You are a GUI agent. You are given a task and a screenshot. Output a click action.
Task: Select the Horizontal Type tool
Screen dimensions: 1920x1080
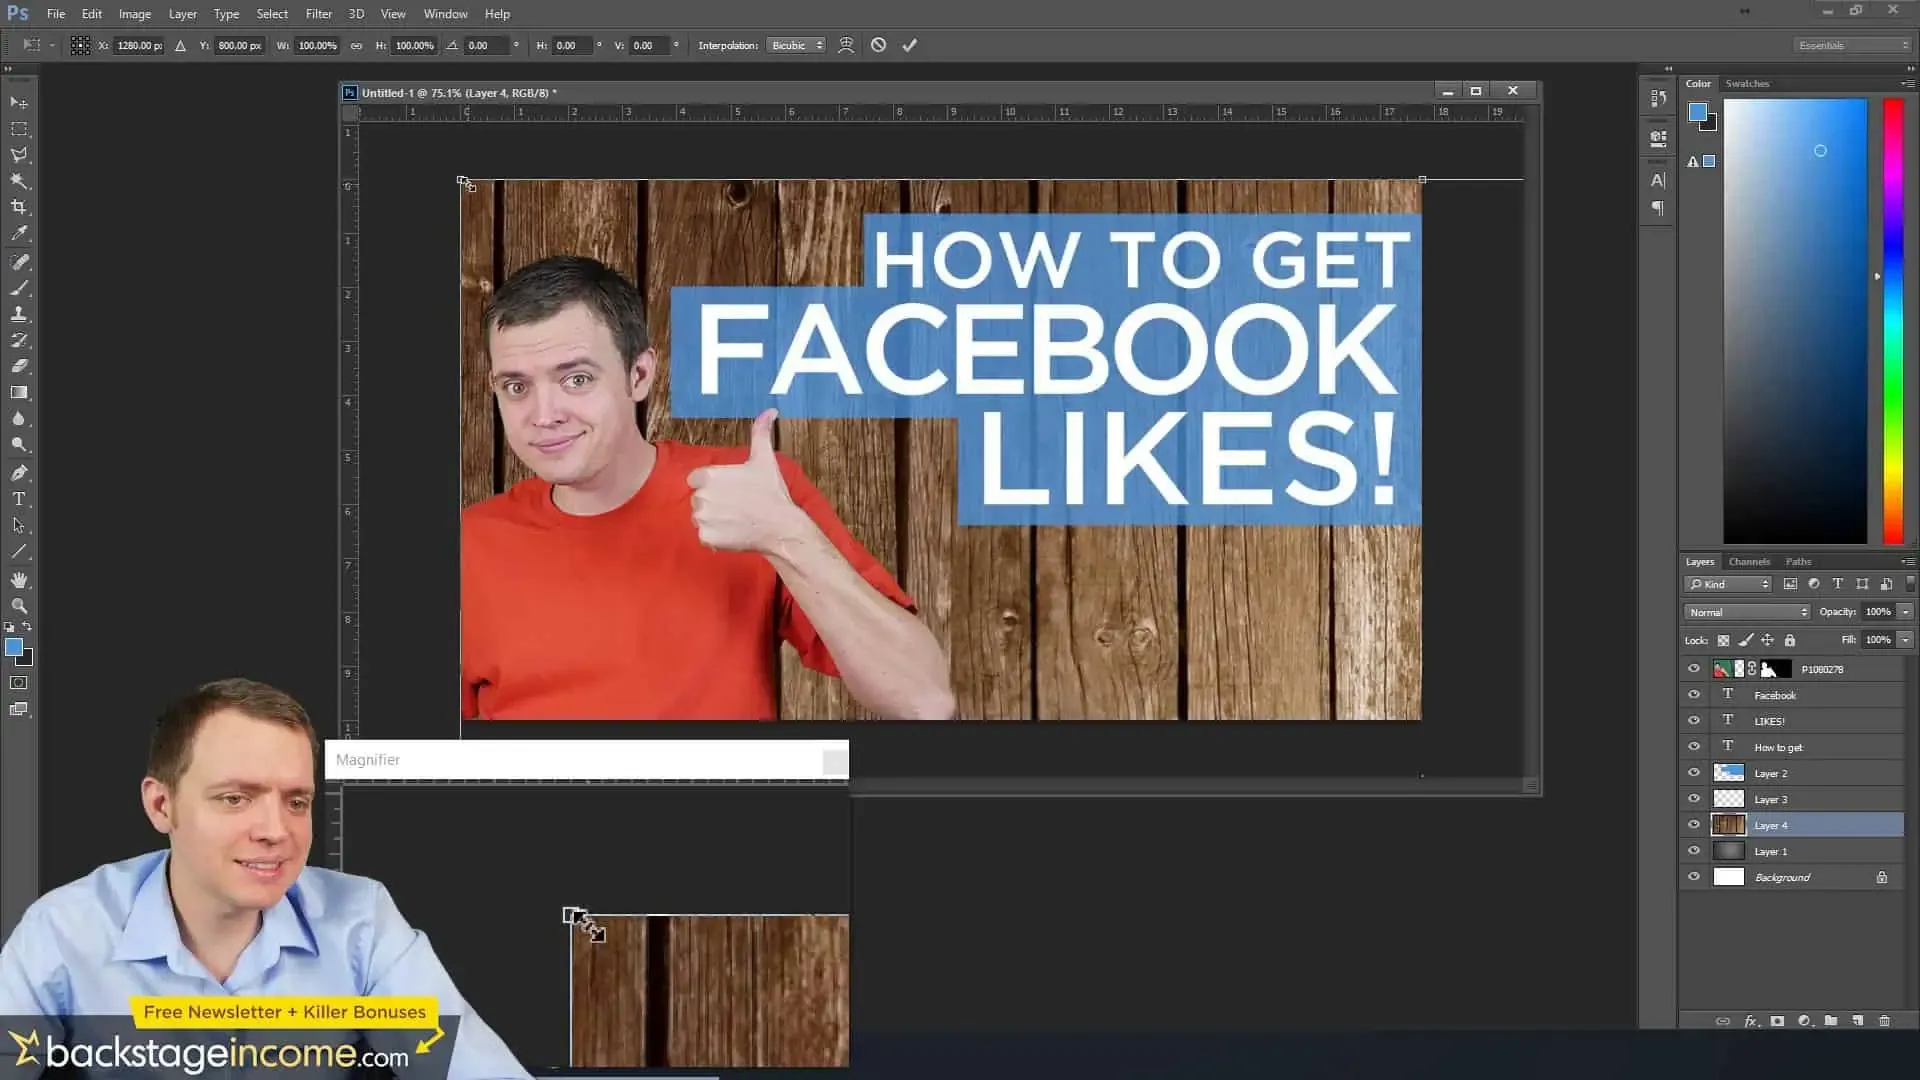pyautogui.click(x=19, y=498)
